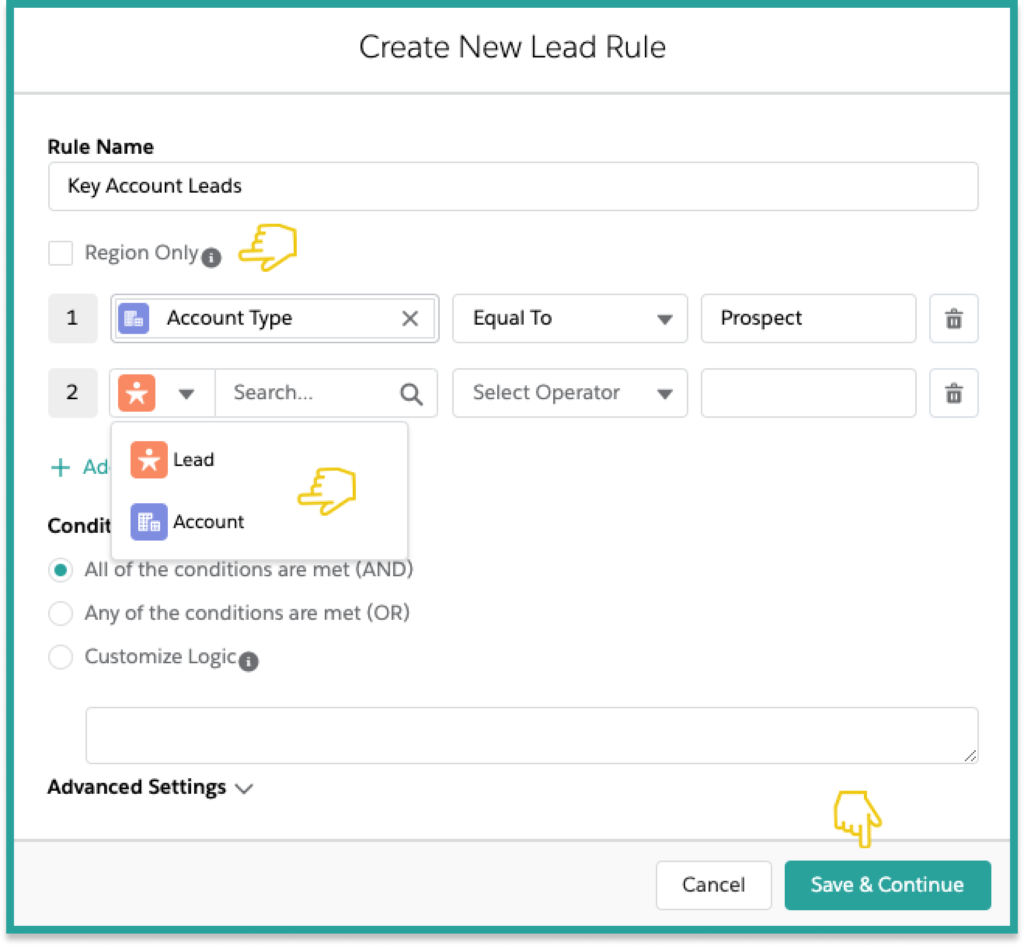
Task: Click the orange Lead object icon in row 2
Action: pyautogui.click(x=136, y=393)
